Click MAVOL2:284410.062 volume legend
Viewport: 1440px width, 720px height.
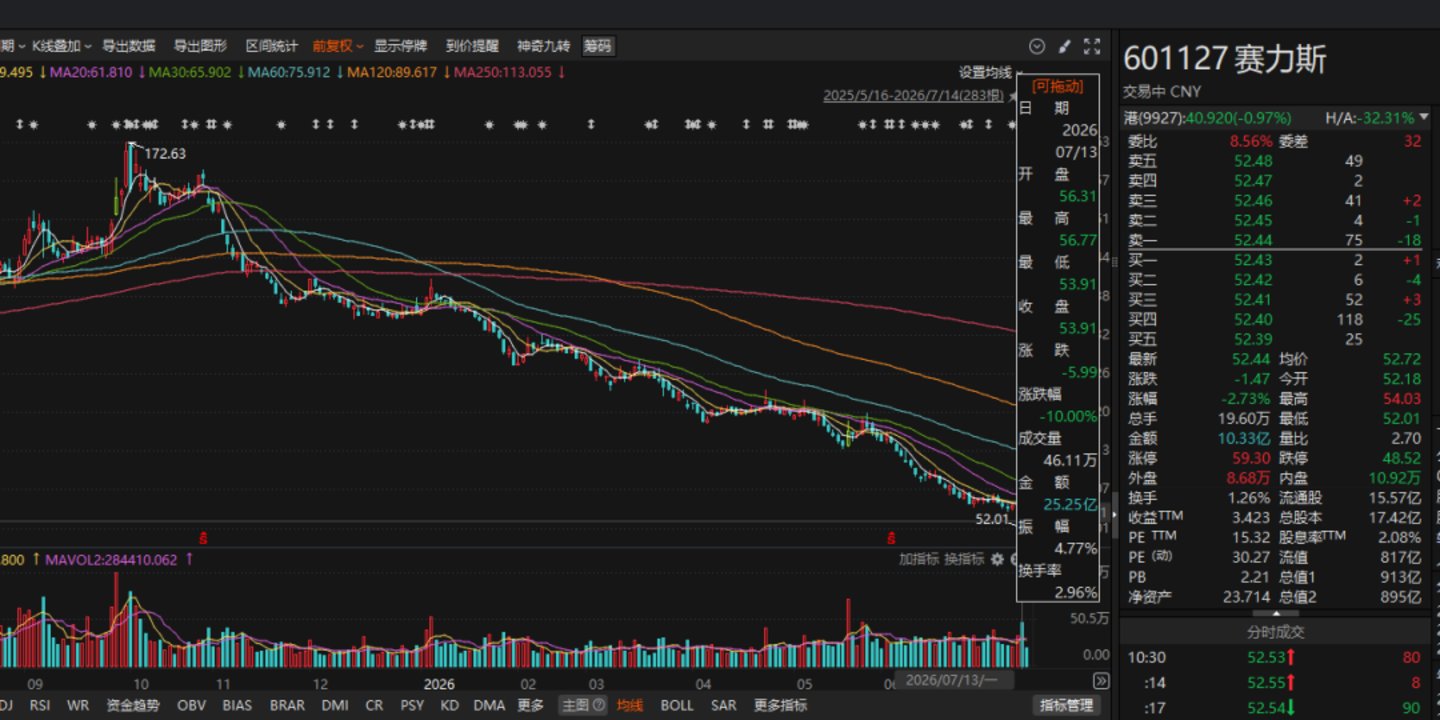coord(110,560)
